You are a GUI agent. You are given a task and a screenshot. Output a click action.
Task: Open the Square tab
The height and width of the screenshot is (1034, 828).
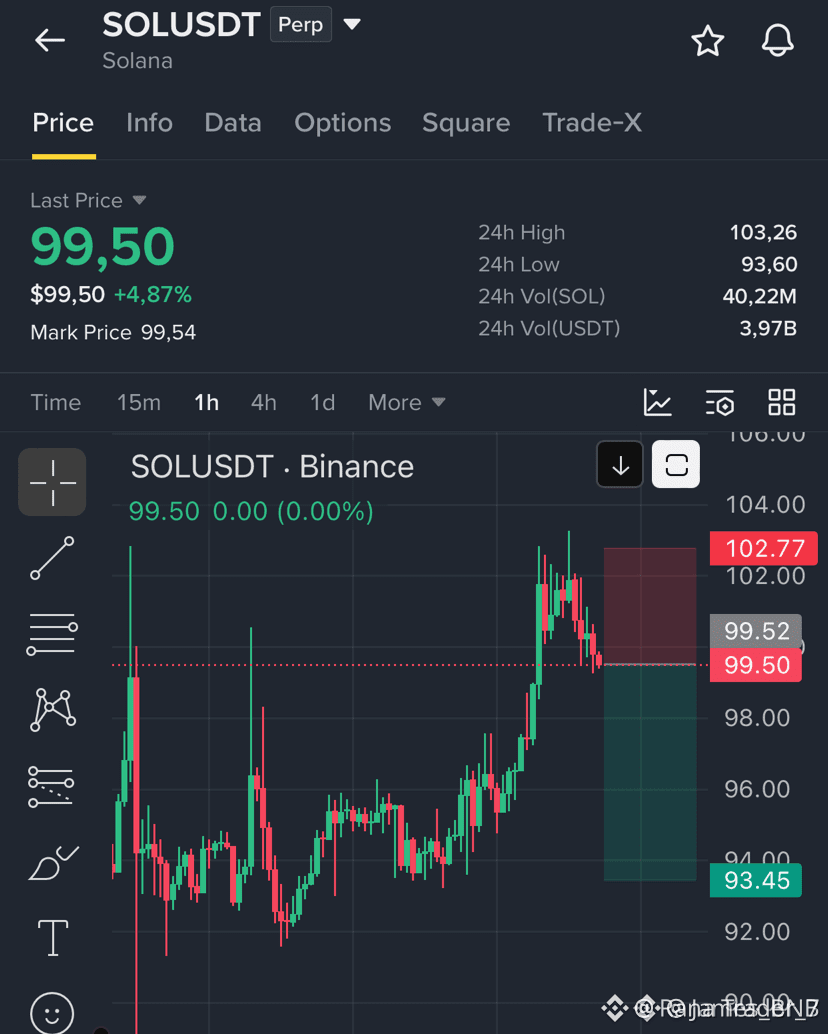click(x=466, y=123)
